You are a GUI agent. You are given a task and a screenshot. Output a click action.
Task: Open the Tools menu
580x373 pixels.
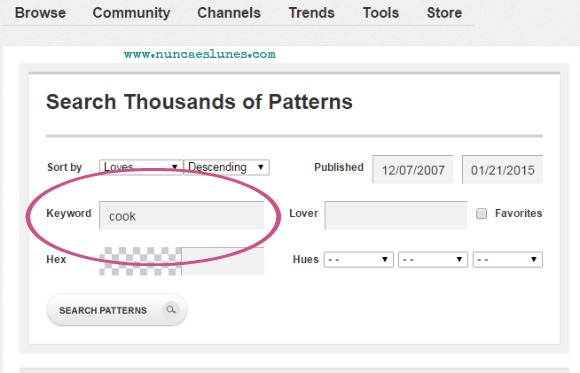381,13
